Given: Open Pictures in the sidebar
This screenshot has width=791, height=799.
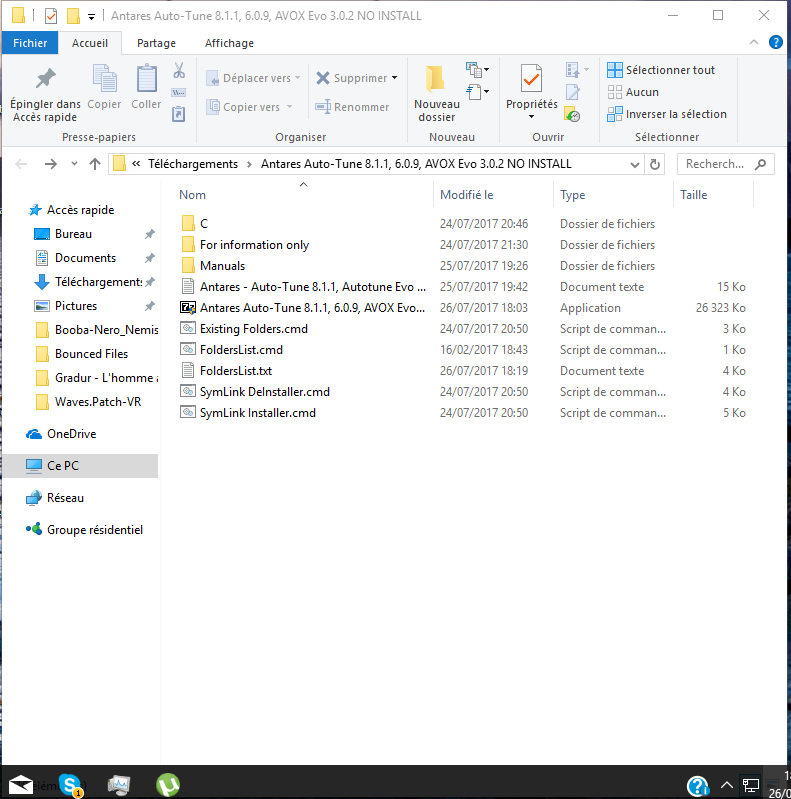Looking at the screenshot, I should [x=75, y=305].
